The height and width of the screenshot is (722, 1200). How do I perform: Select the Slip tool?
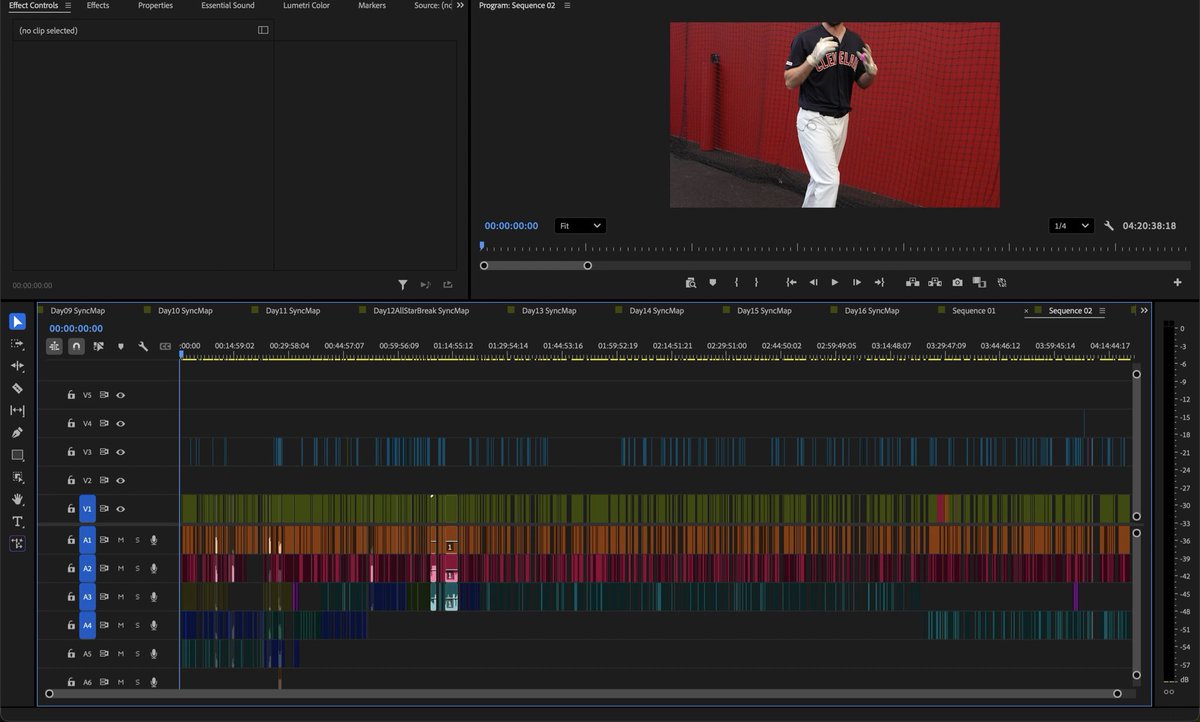click(18, 410)
